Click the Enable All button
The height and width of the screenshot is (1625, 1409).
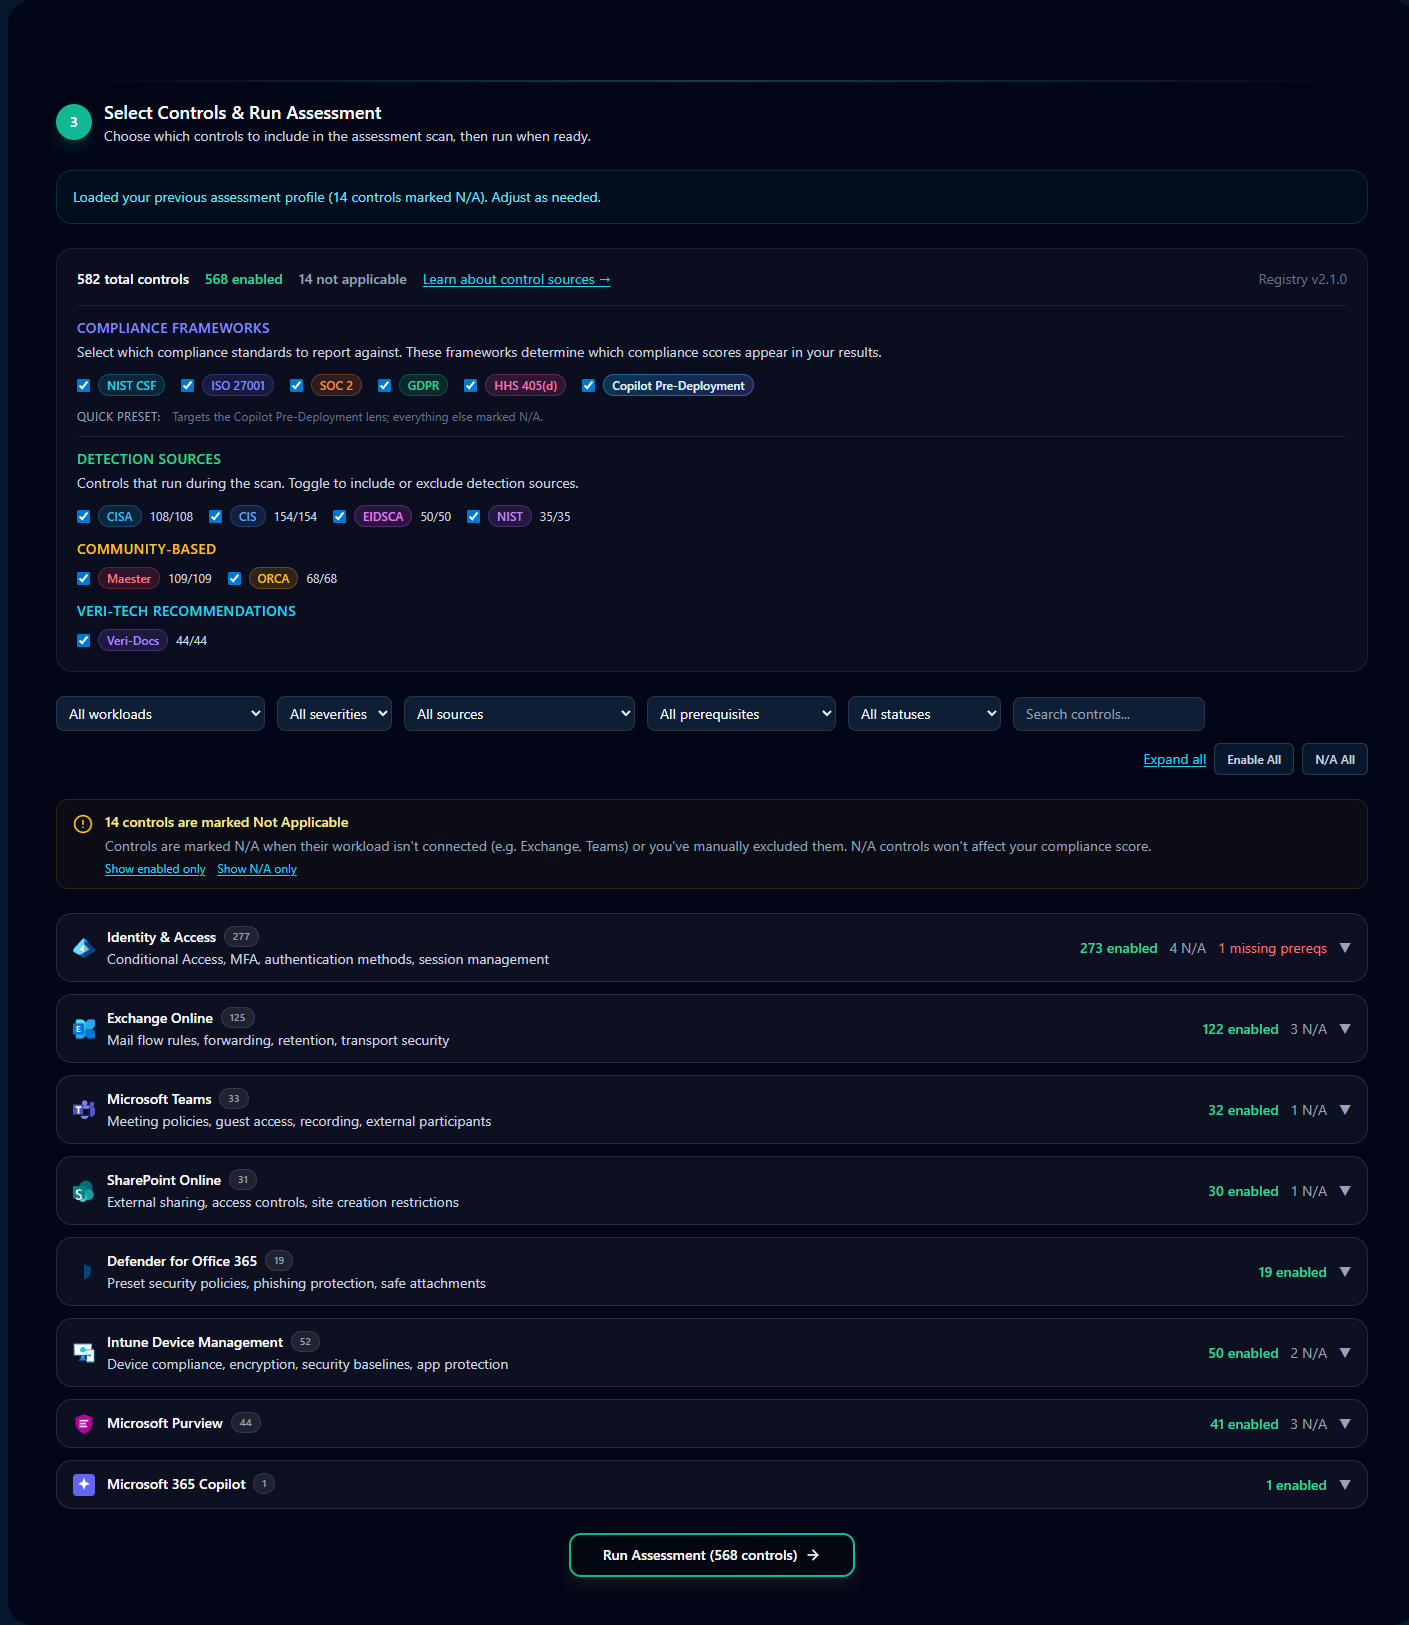pos(1254,759)
